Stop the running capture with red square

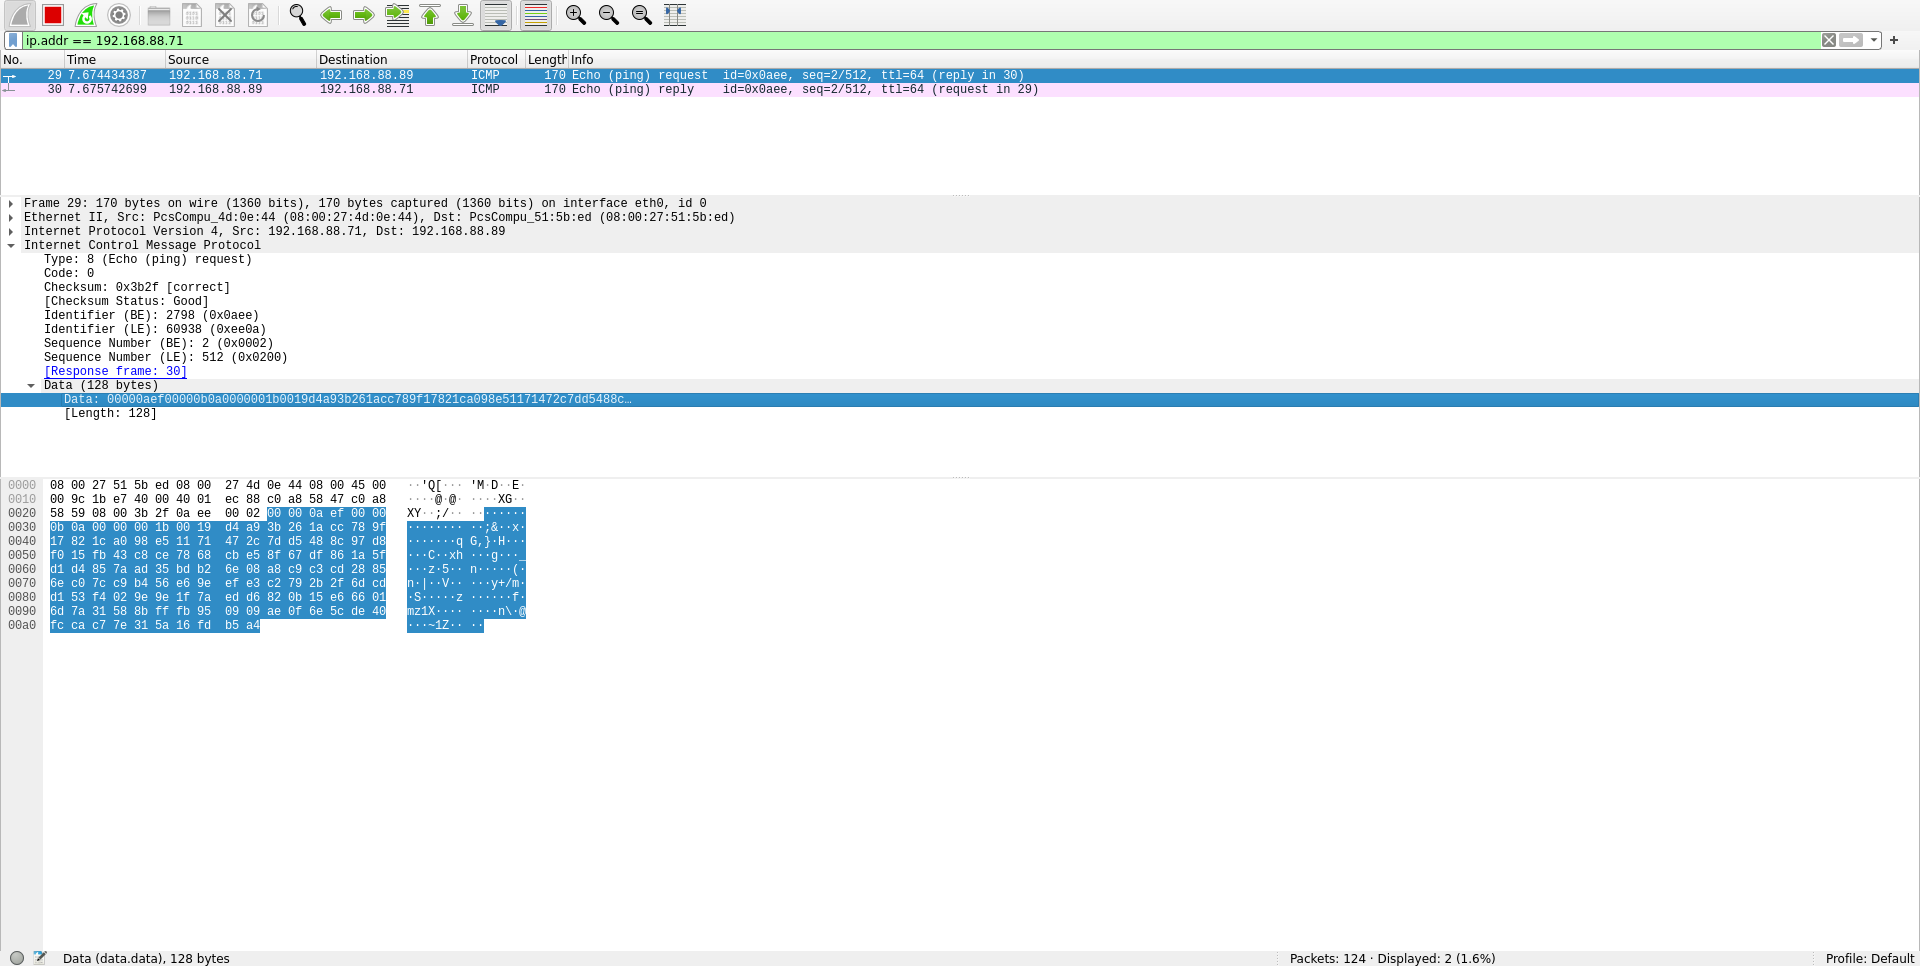tap(53, 15)
